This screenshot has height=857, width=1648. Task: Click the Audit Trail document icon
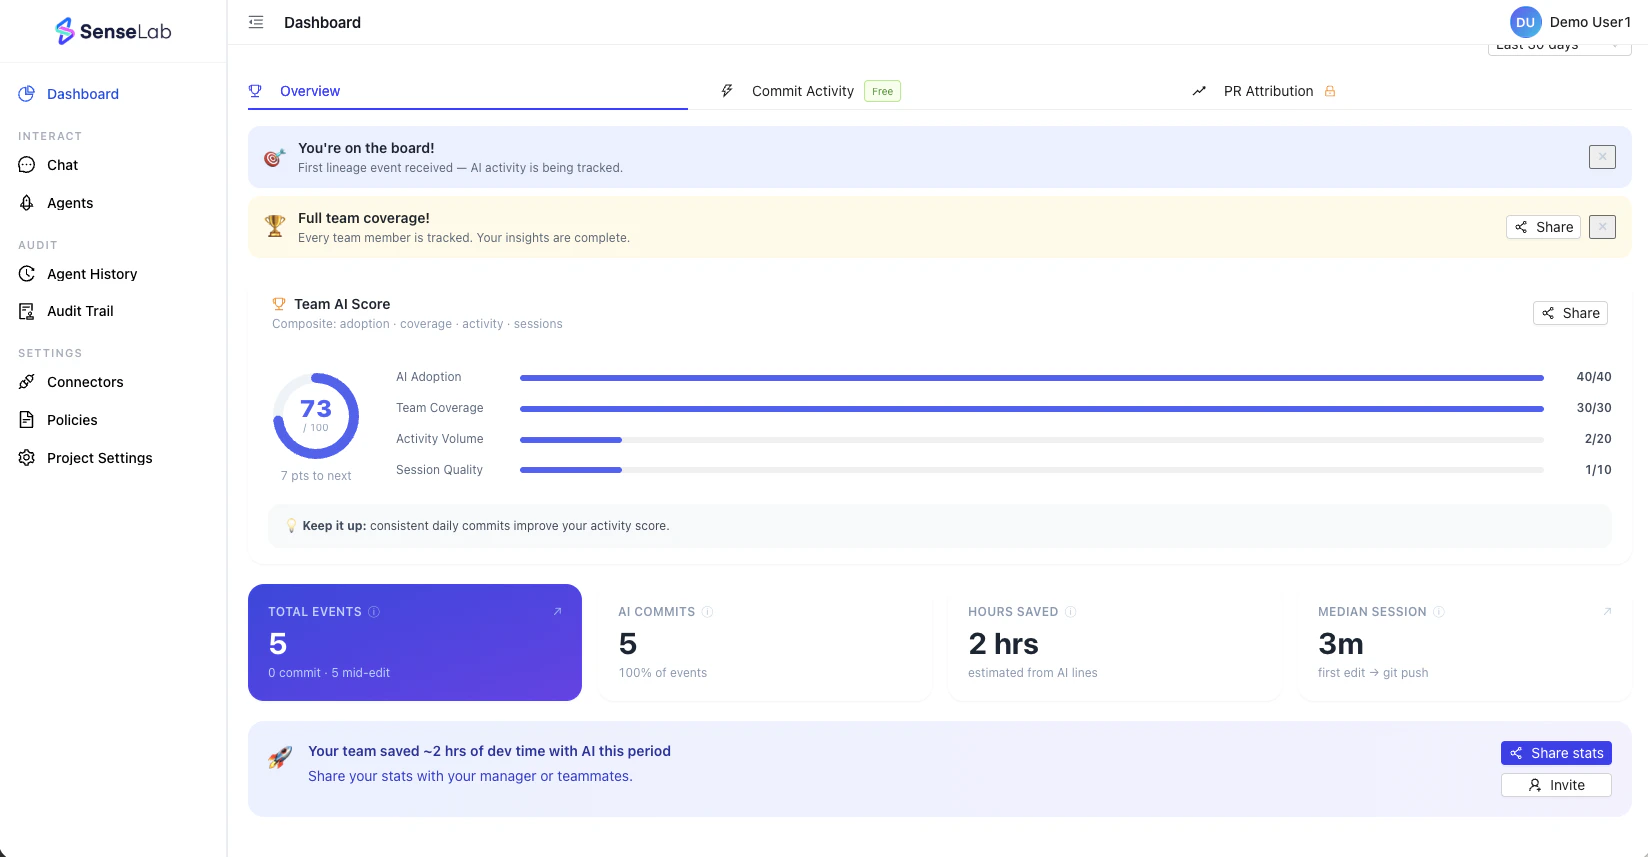(x=27, y=311)
